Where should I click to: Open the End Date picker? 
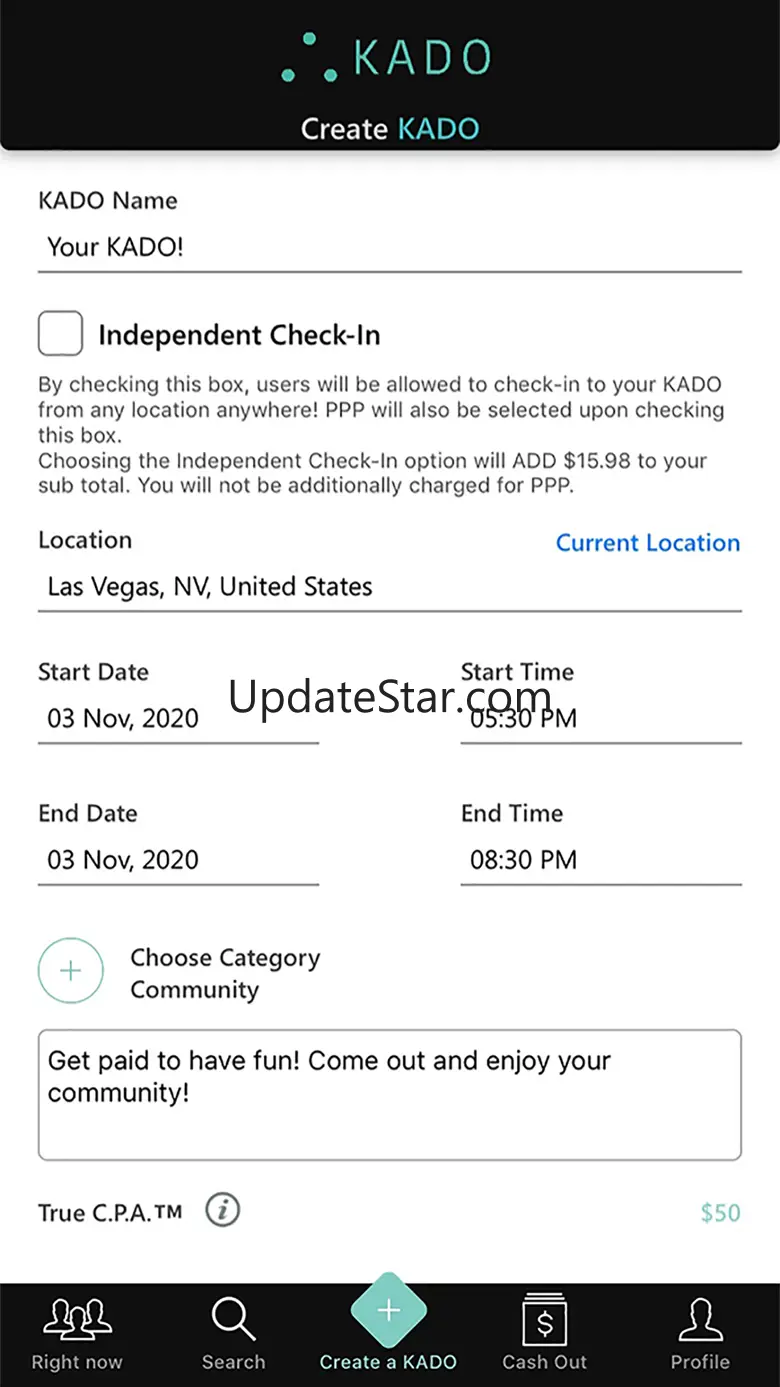(x=178, y=860)
